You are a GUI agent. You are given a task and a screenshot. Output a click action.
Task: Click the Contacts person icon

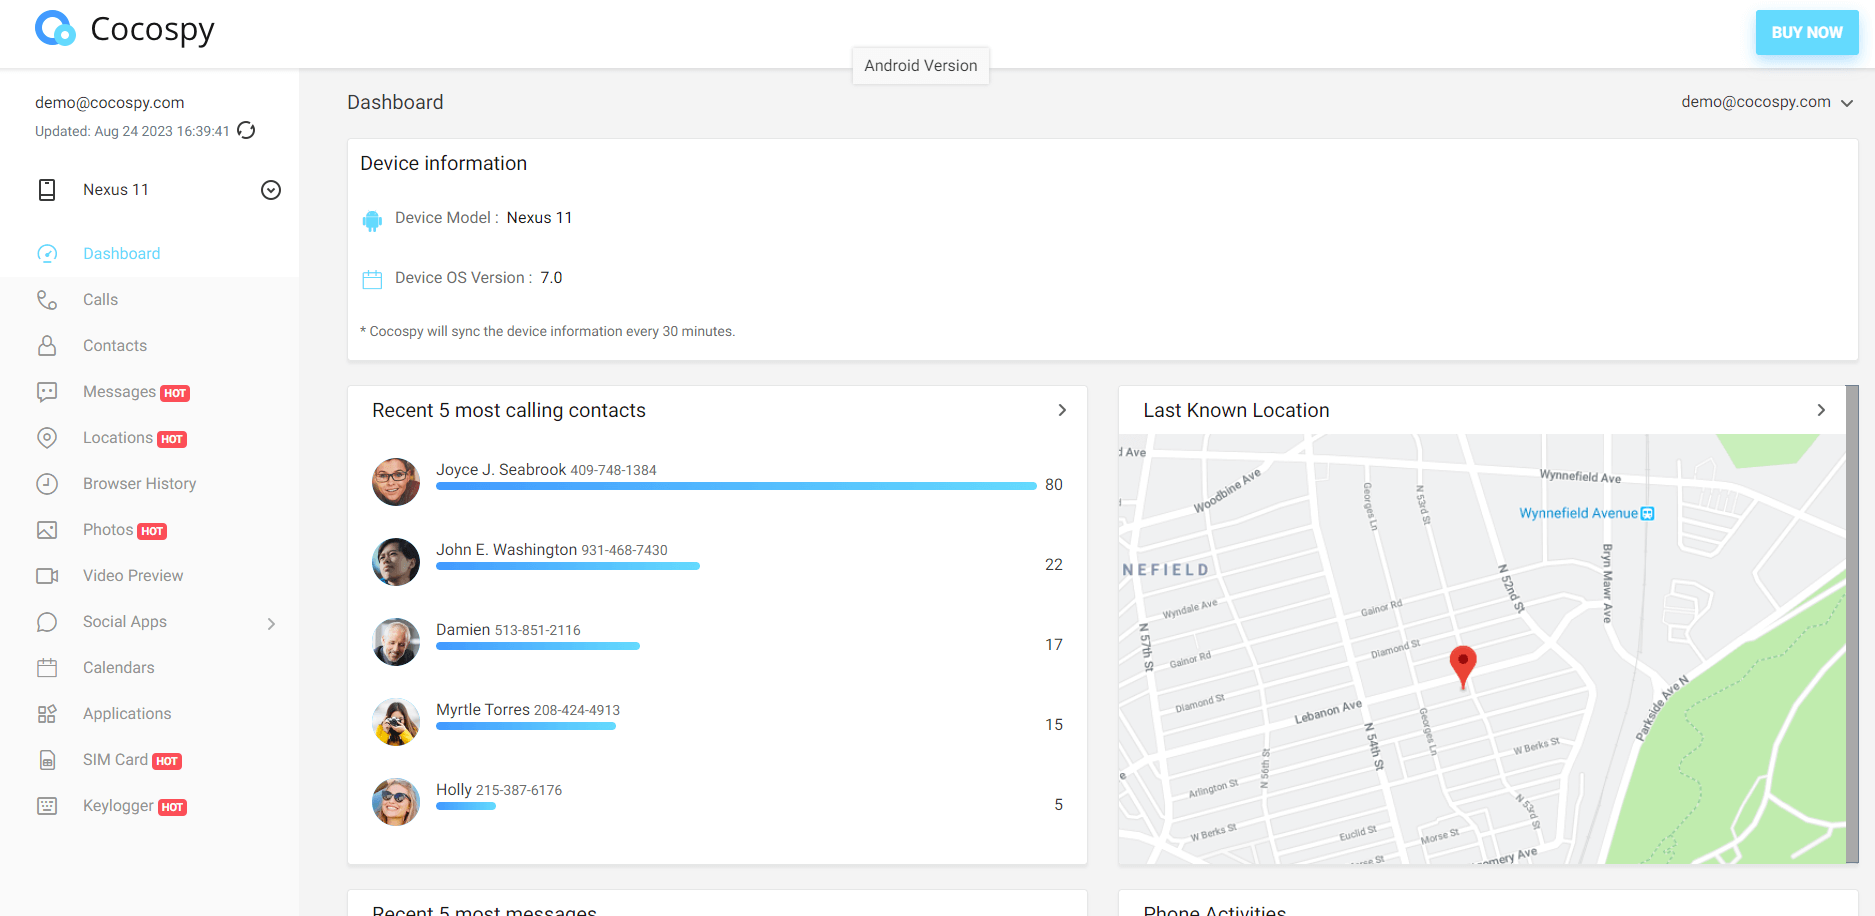pos(47,346)
